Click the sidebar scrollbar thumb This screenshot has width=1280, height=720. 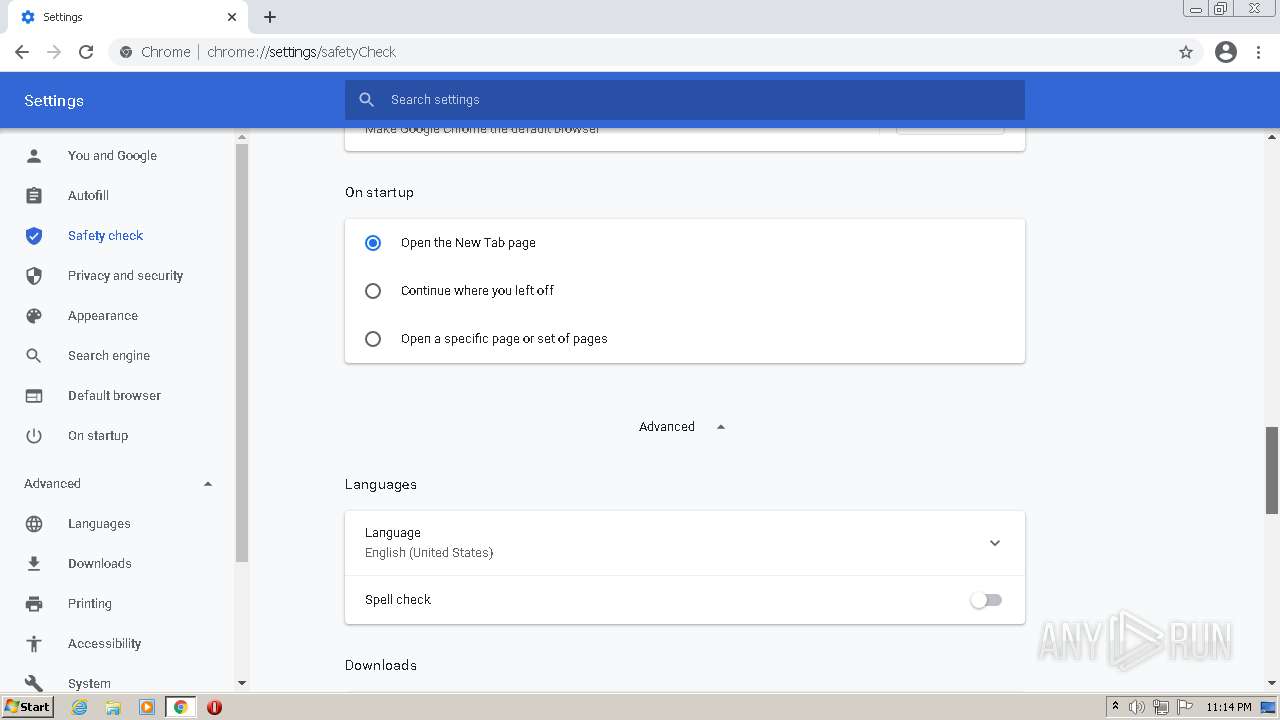[x=241, y=352]
